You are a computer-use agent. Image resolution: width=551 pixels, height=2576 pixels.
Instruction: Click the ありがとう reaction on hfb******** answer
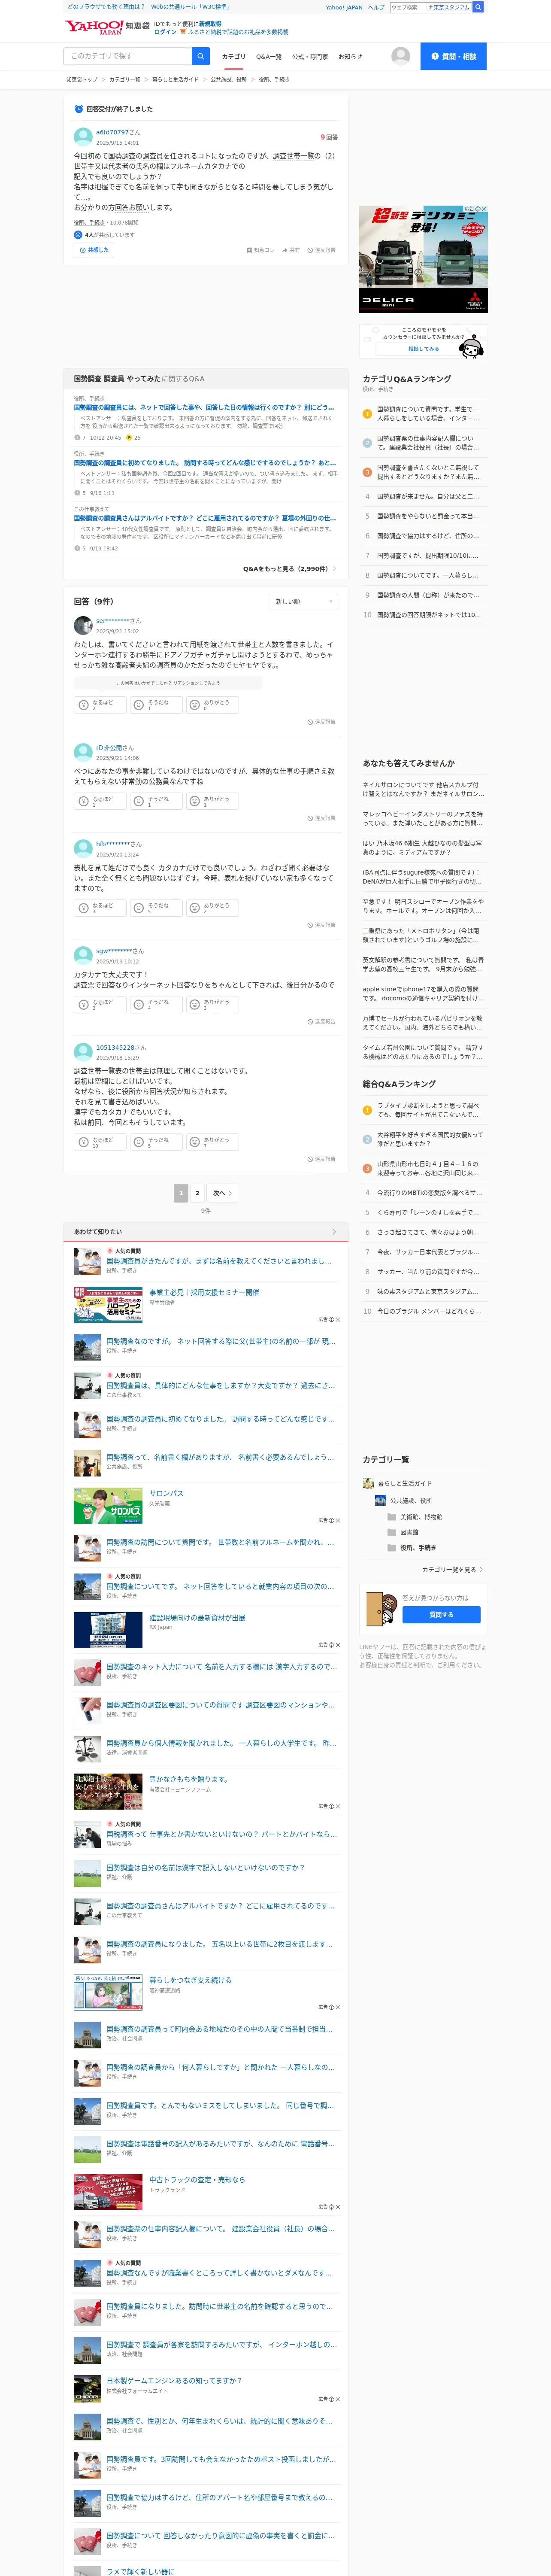click(x=211, y=908)
